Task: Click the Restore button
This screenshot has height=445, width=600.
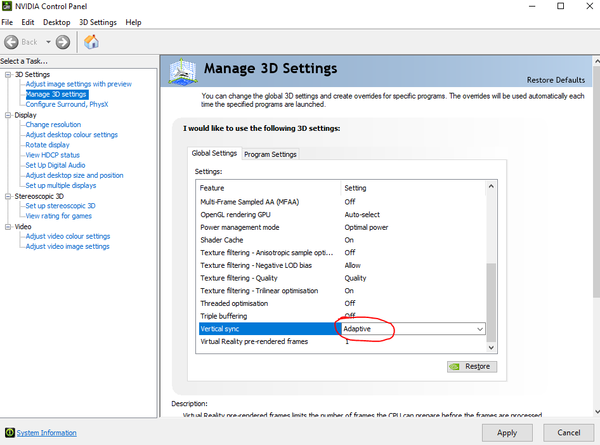Action: click(471, 367)
